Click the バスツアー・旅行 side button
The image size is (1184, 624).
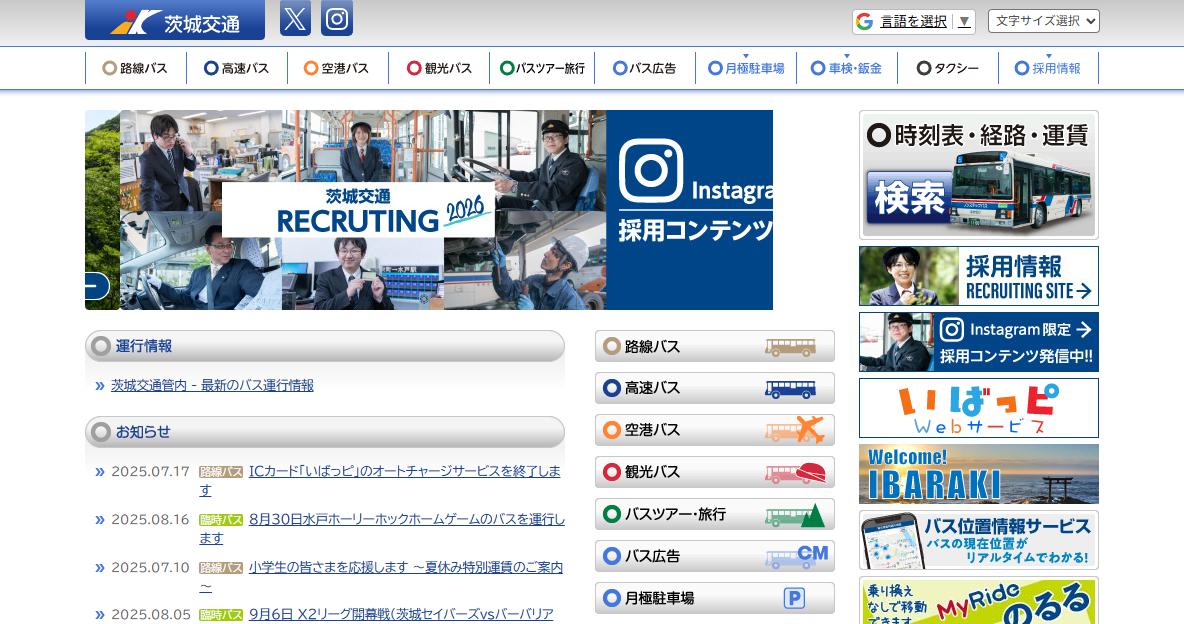[714, 514]
